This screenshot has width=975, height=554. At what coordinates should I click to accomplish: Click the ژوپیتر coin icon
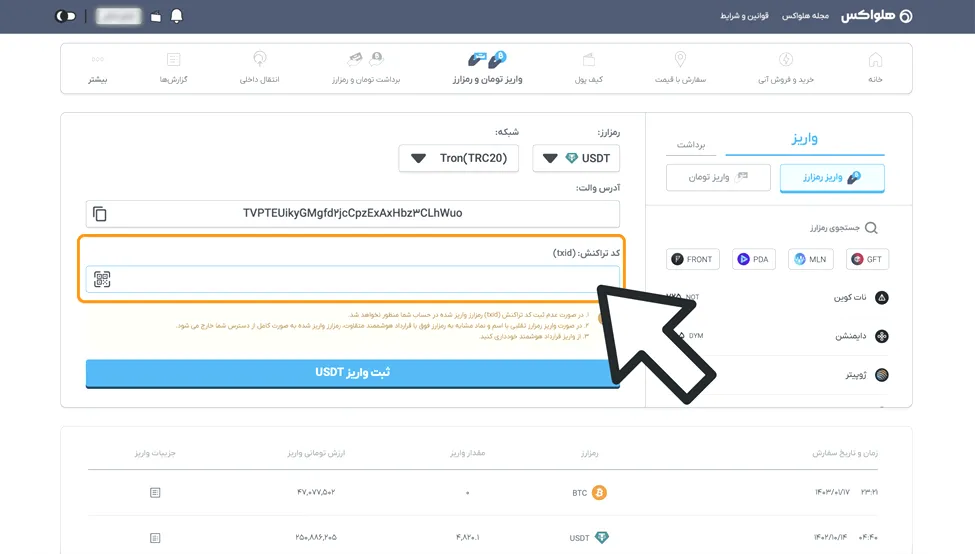[882, 375]
